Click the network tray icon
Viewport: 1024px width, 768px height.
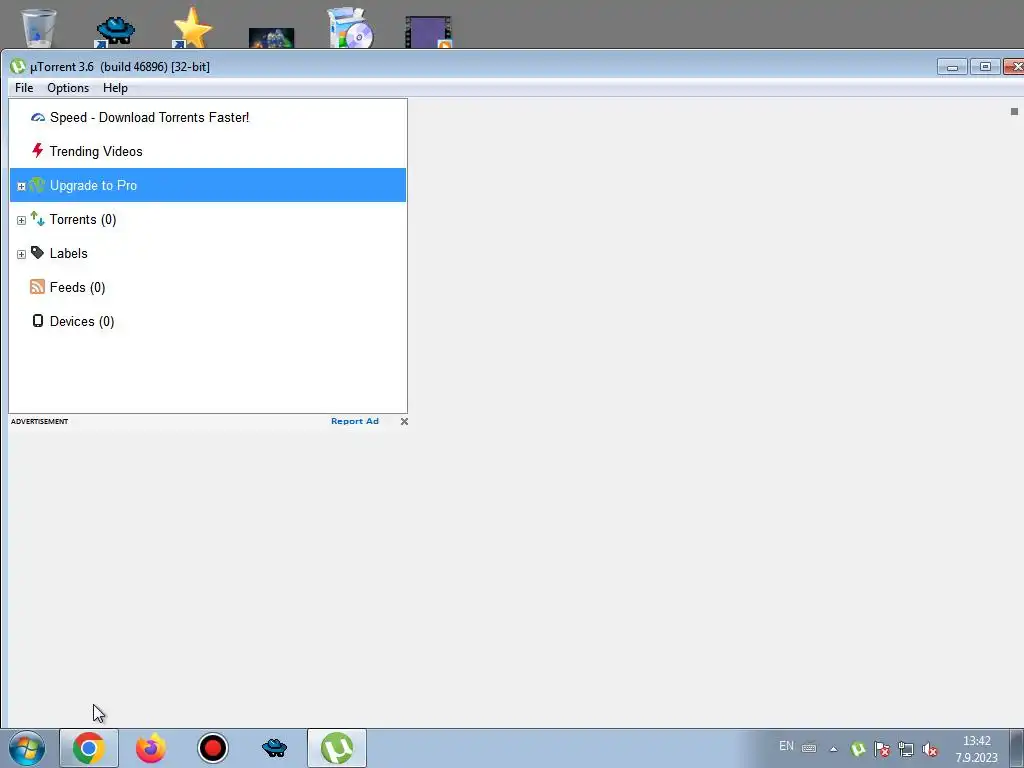[906, 749]
